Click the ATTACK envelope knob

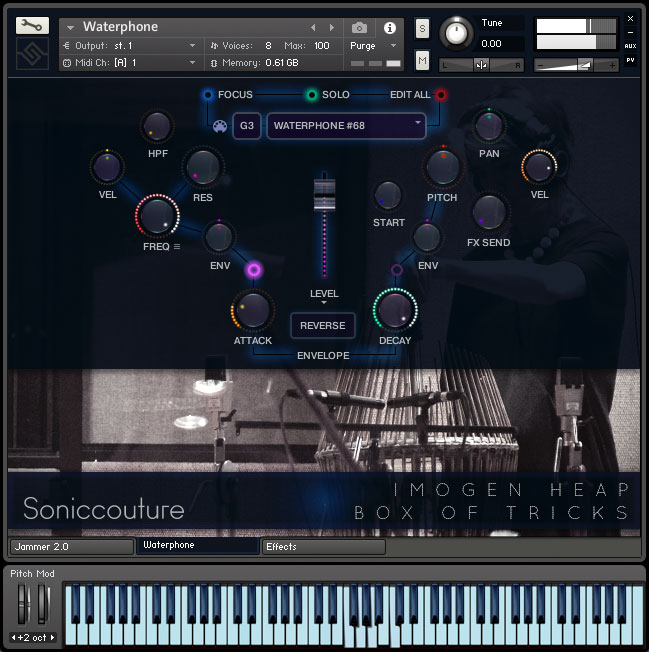252,310
